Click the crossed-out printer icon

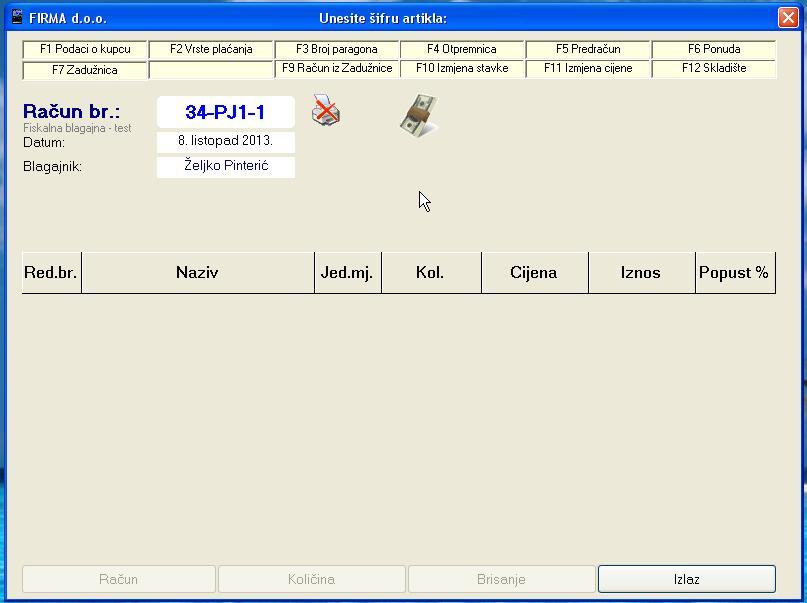(326, 111)
